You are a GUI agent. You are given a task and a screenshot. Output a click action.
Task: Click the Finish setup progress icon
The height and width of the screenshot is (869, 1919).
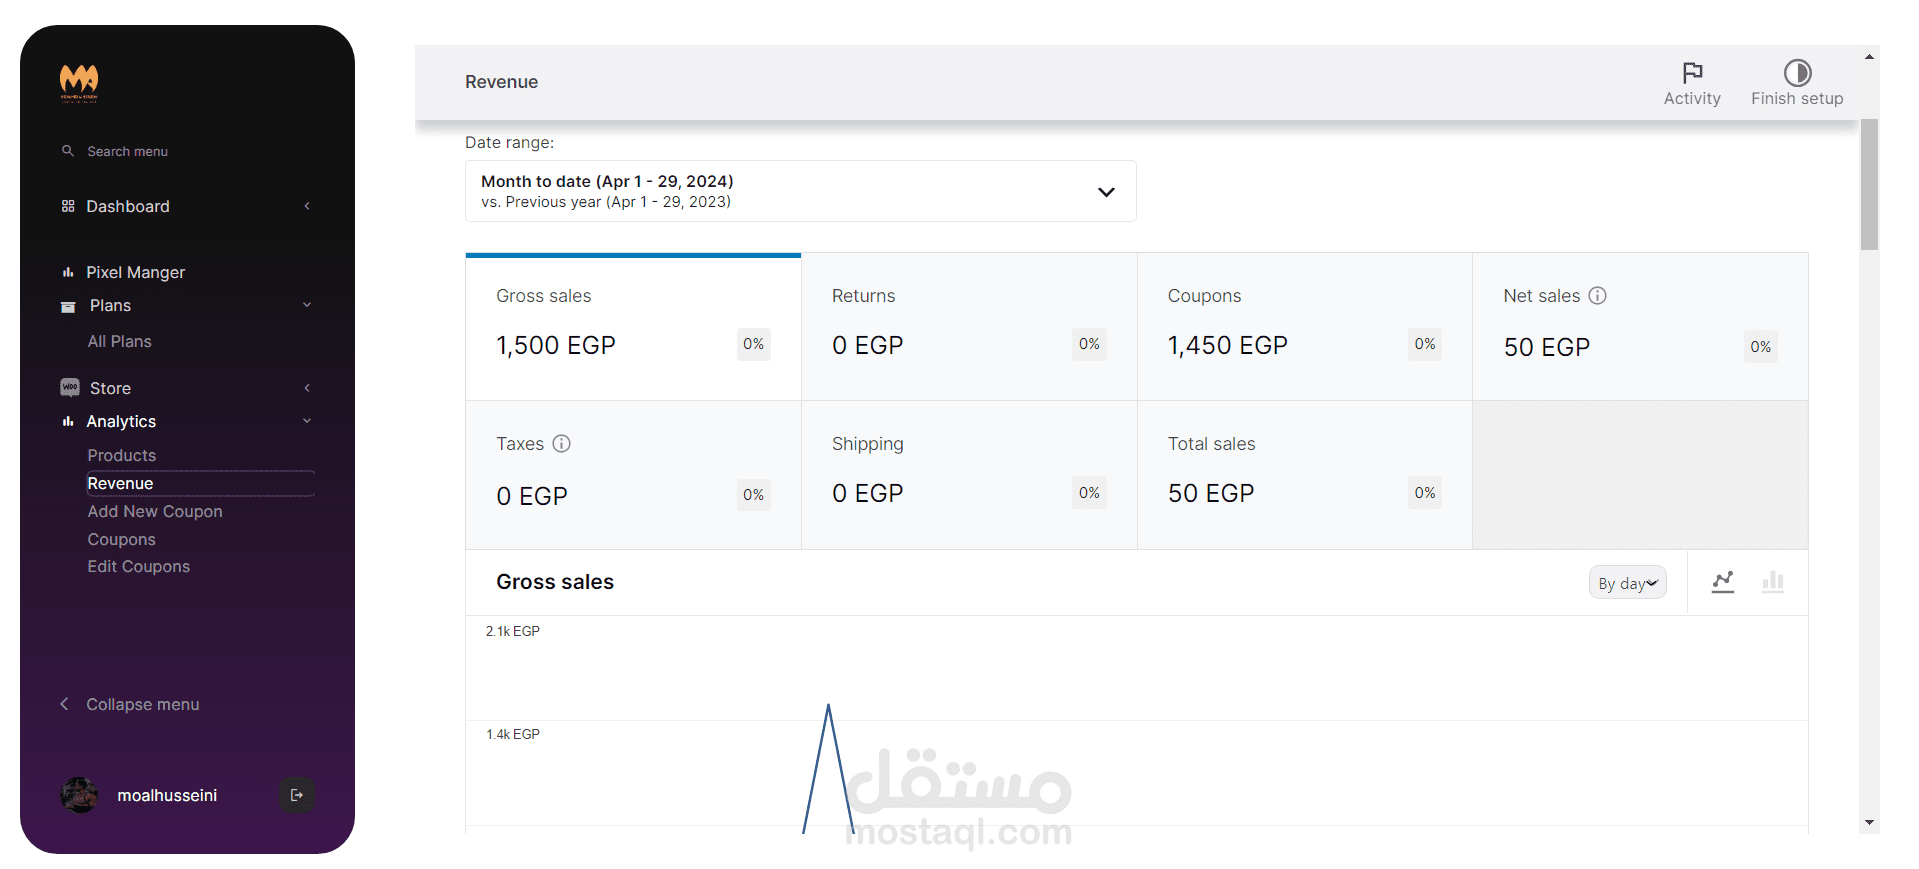1797,73
